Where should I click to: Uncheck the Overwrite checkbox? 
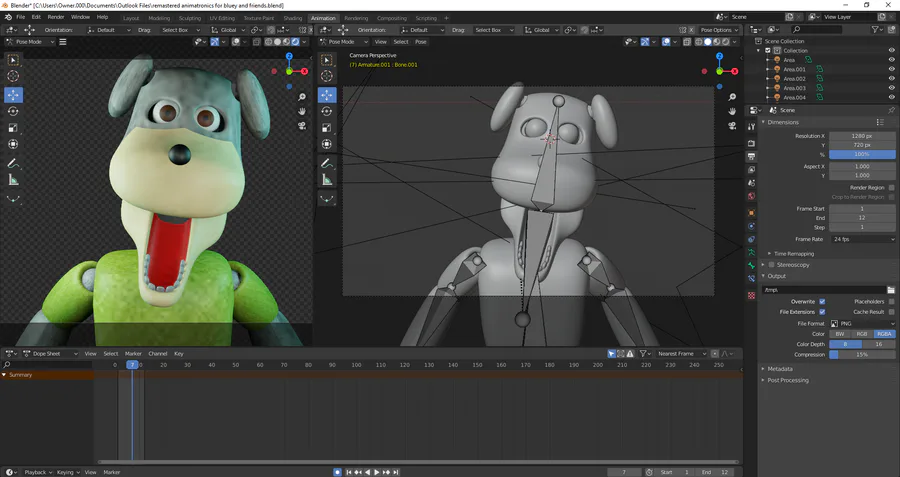click(822, 301)
